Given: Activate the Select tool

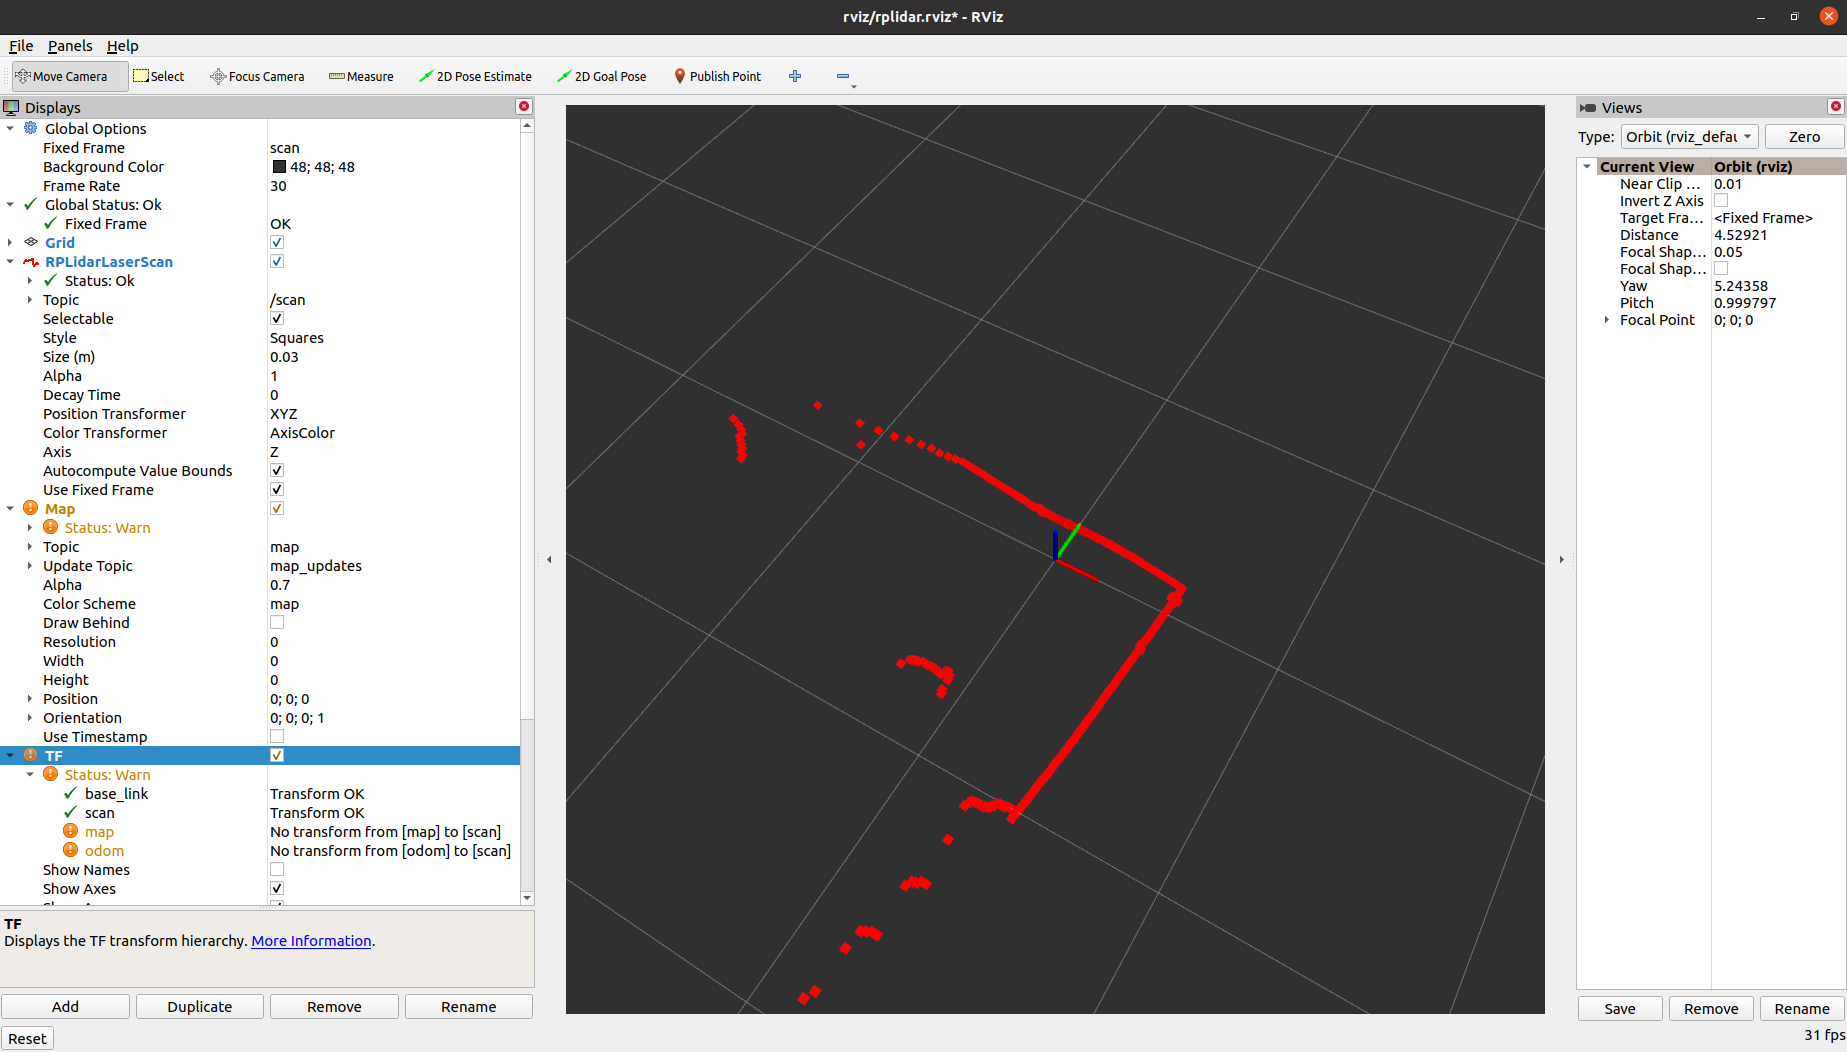Looking at the screenshot, I should tap(159, 76).
